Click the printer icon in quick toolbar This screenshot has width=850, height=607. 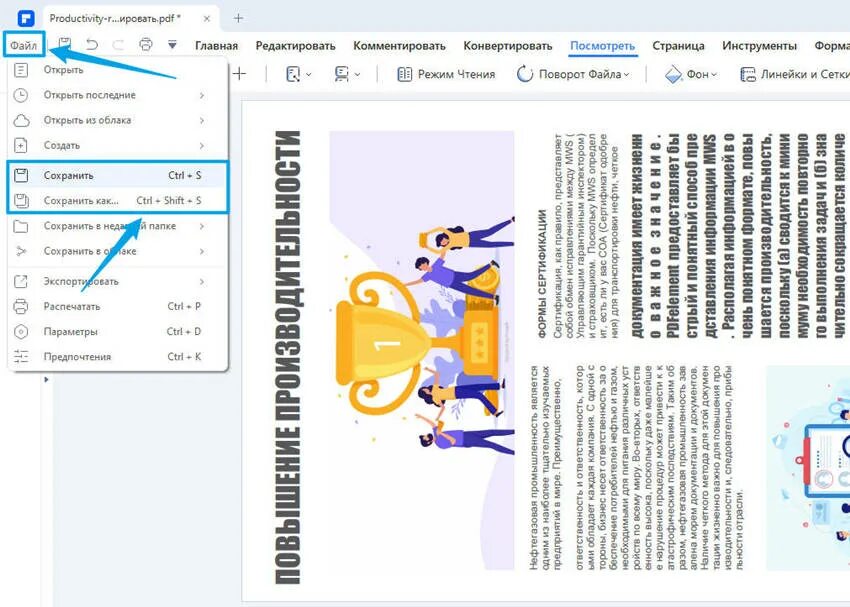(145, 44)
